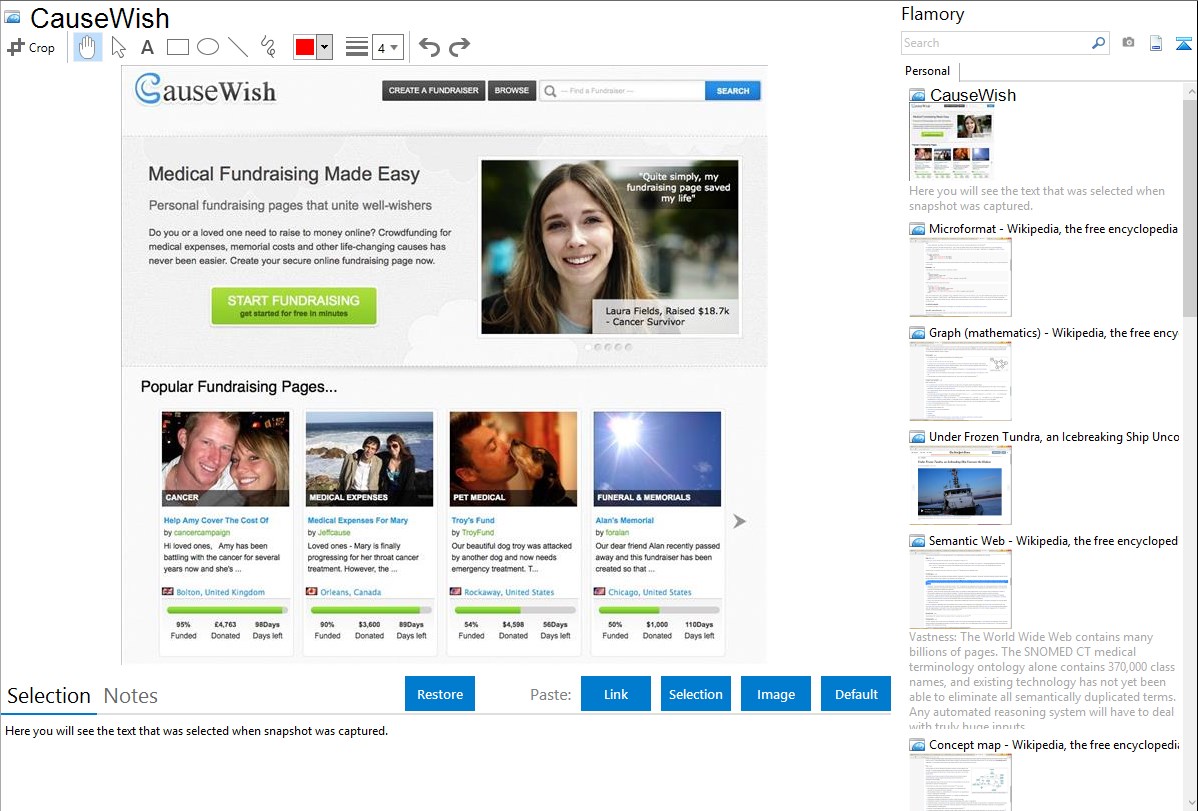1198x811 pixels.
Task: Click Troy's Fund 54% funded progress bar
Action: pyautogui.click(x=515, y=610)
